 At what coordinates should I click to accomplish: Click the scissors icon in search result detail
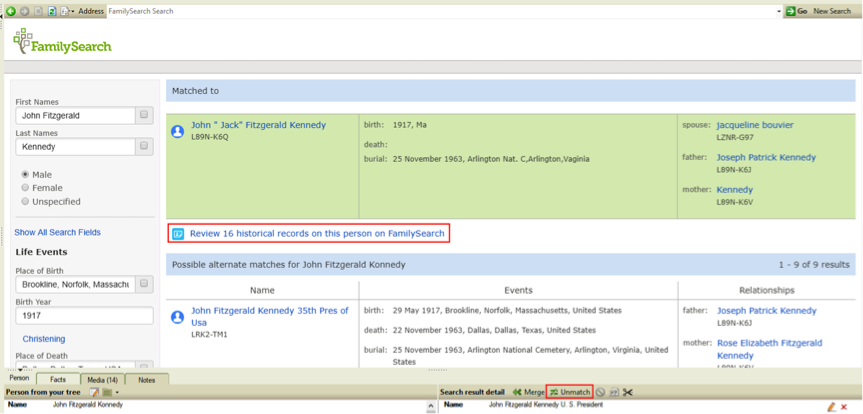click(629, 392)
